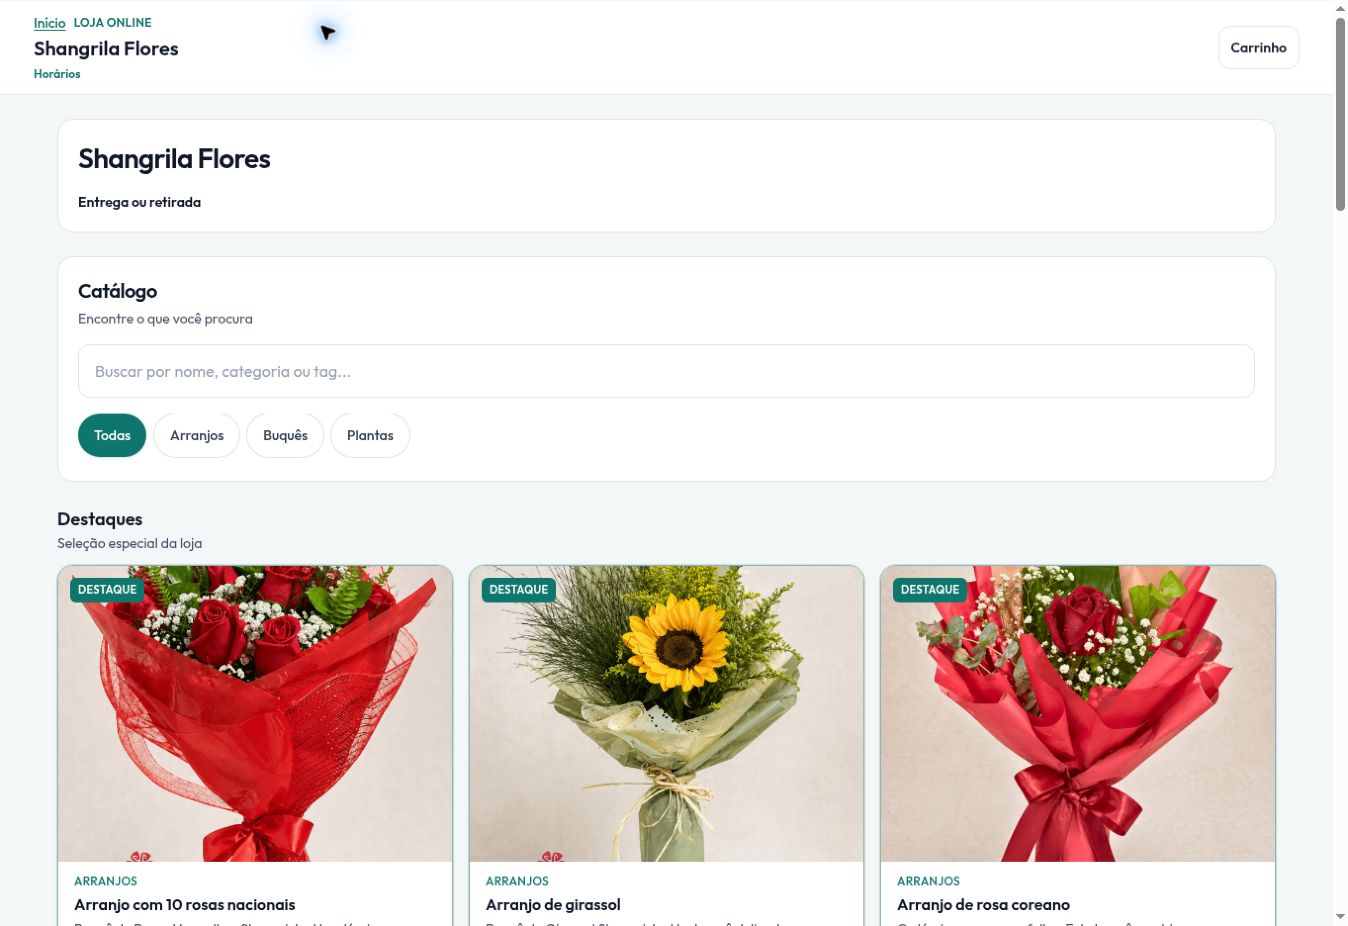Click ARRANJOS label under sunflower card
The width and height of the screenshot is (1348, 926).
coord(517,881)
